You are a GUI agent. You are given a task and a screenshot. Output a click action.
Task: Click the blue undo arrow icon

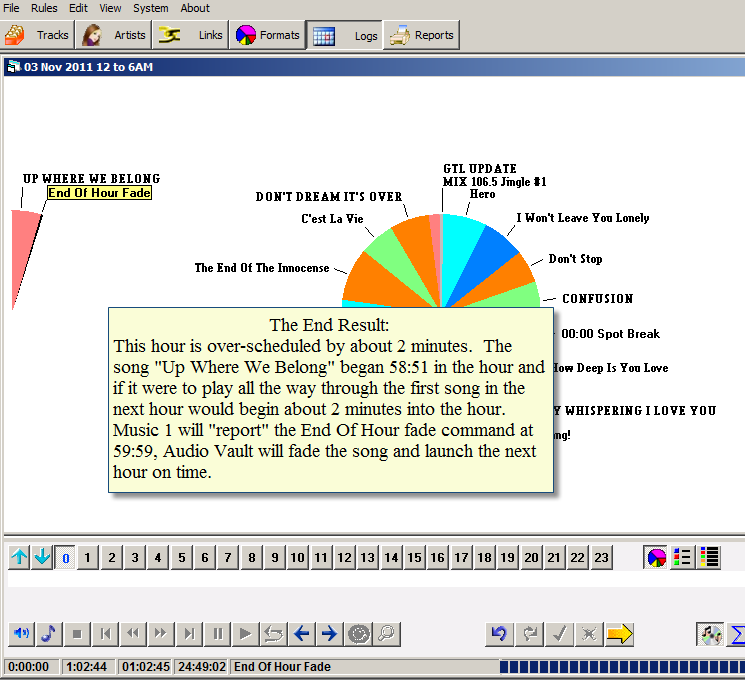tap(499, 634)
